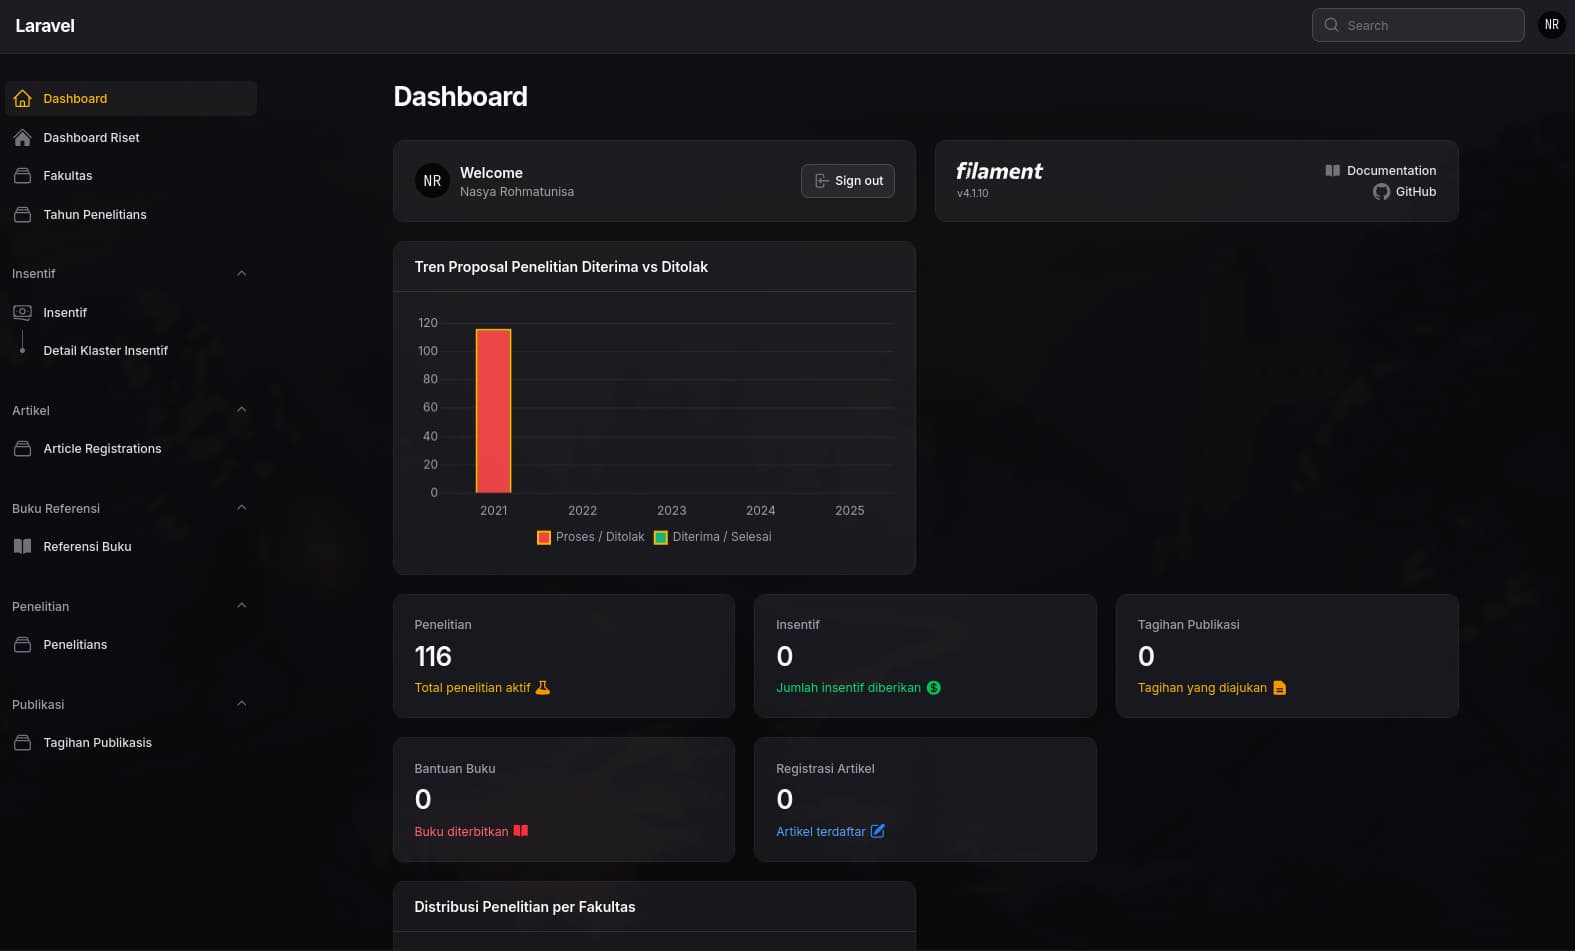Click the GitHub logo icon

point(1381,191)
